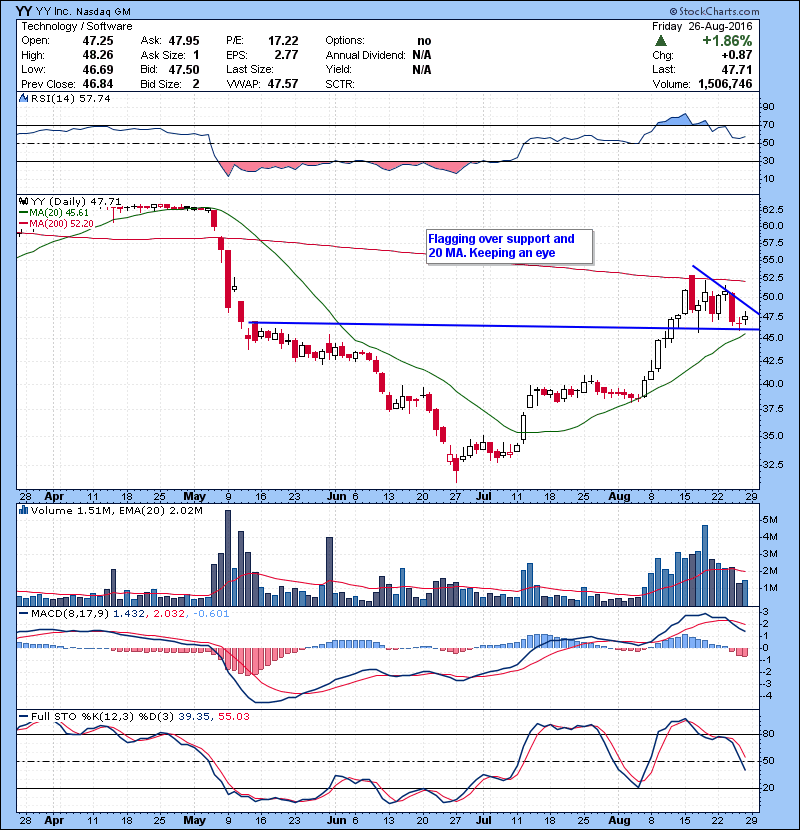The width and height of the screenshot is (800, 830).
Task: Click the Annual Dividend N/A value
Action: pyautogui.click(x=421, y=55)
